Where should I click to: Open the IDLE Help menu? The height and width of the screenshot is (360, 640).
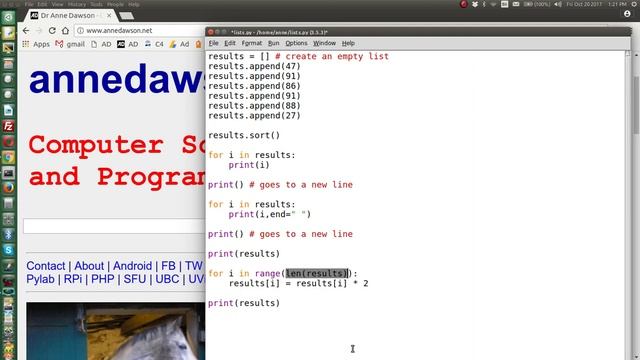tap(348, 43)
